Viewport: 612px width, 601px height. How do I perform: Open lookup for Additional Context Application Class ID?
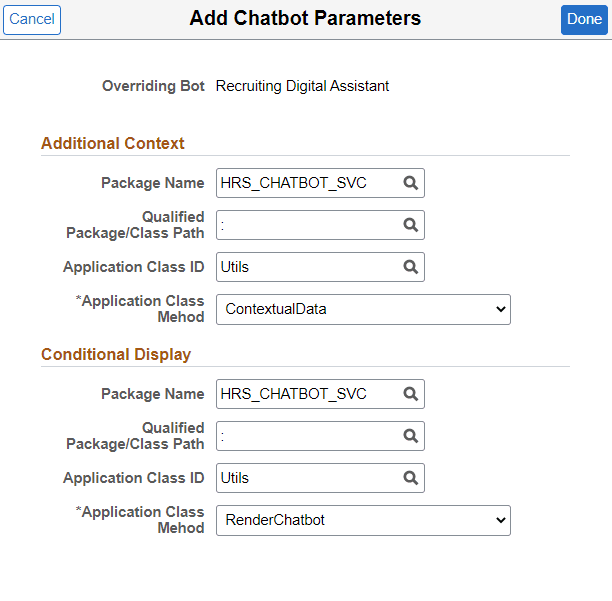pos(410,267)
